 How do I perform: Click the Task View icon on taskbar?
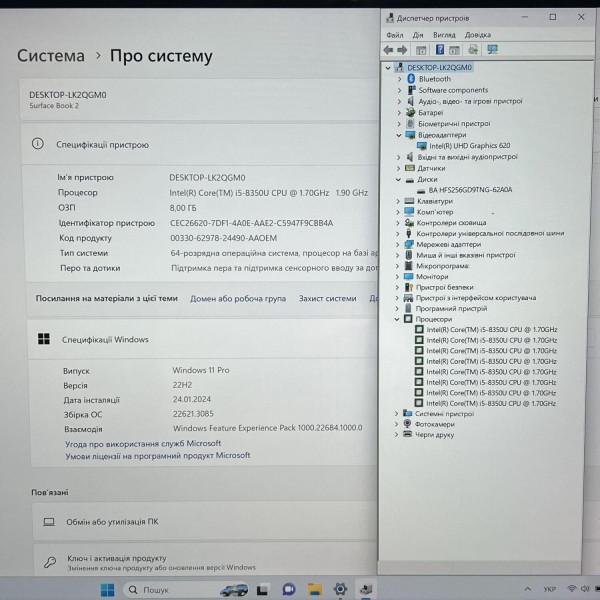262,590
